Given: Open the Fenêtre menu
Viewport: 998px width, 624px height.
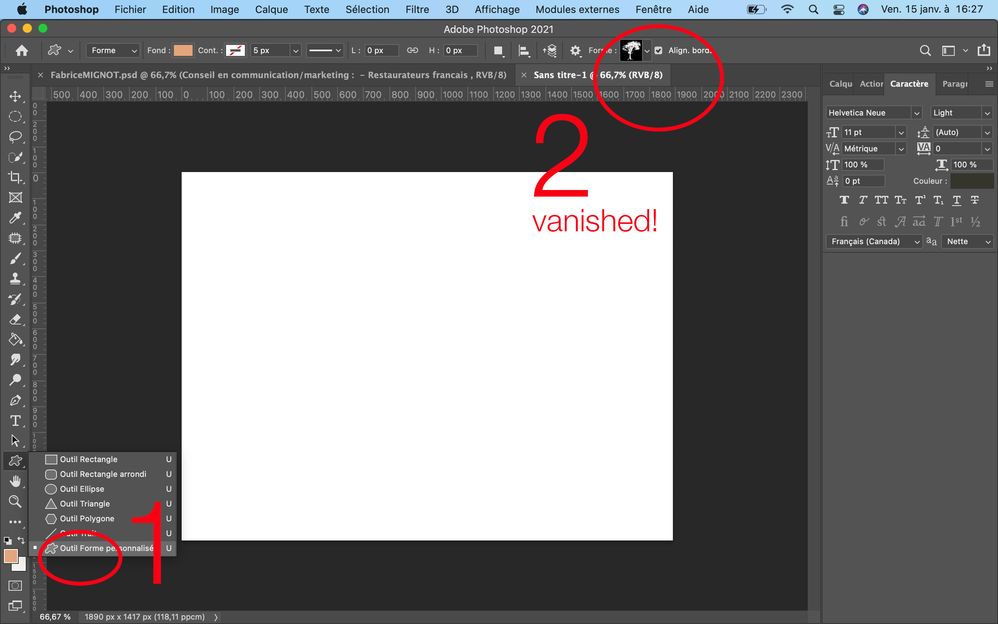Looking at the screenshot, I should 653,10.
